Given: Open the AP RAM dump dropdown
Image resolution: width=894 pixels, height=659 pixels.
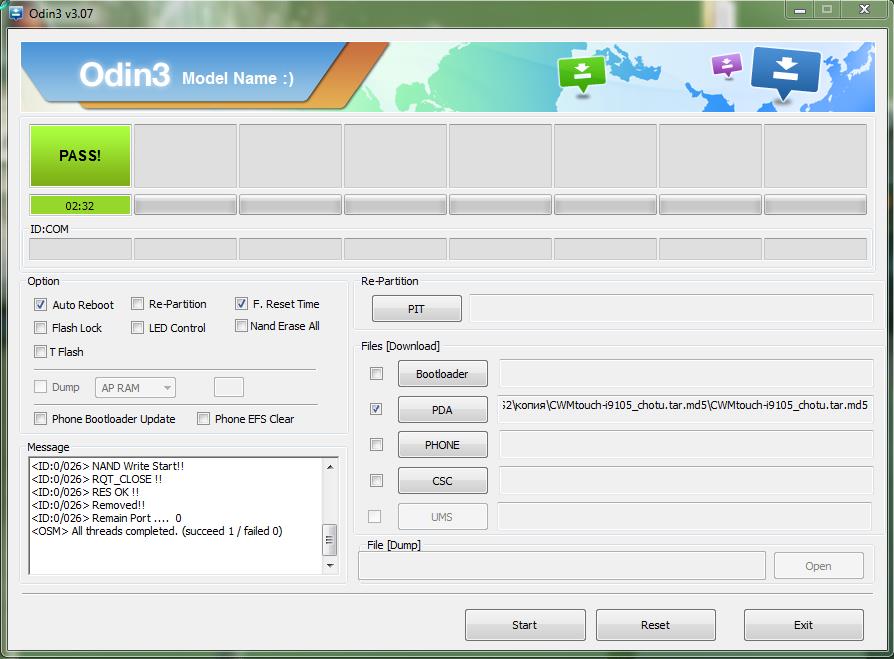Looking at the screenshot, I should coord(135,388).
